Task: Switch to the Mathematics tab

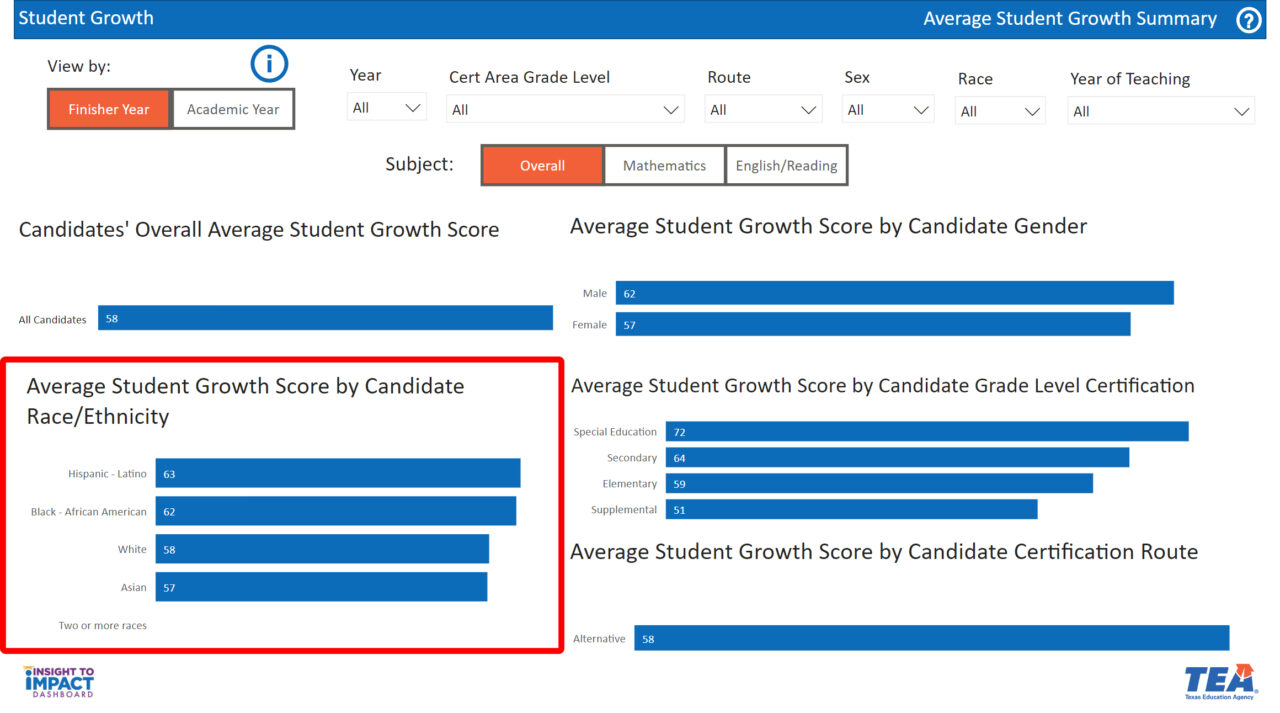Action: 664,165
